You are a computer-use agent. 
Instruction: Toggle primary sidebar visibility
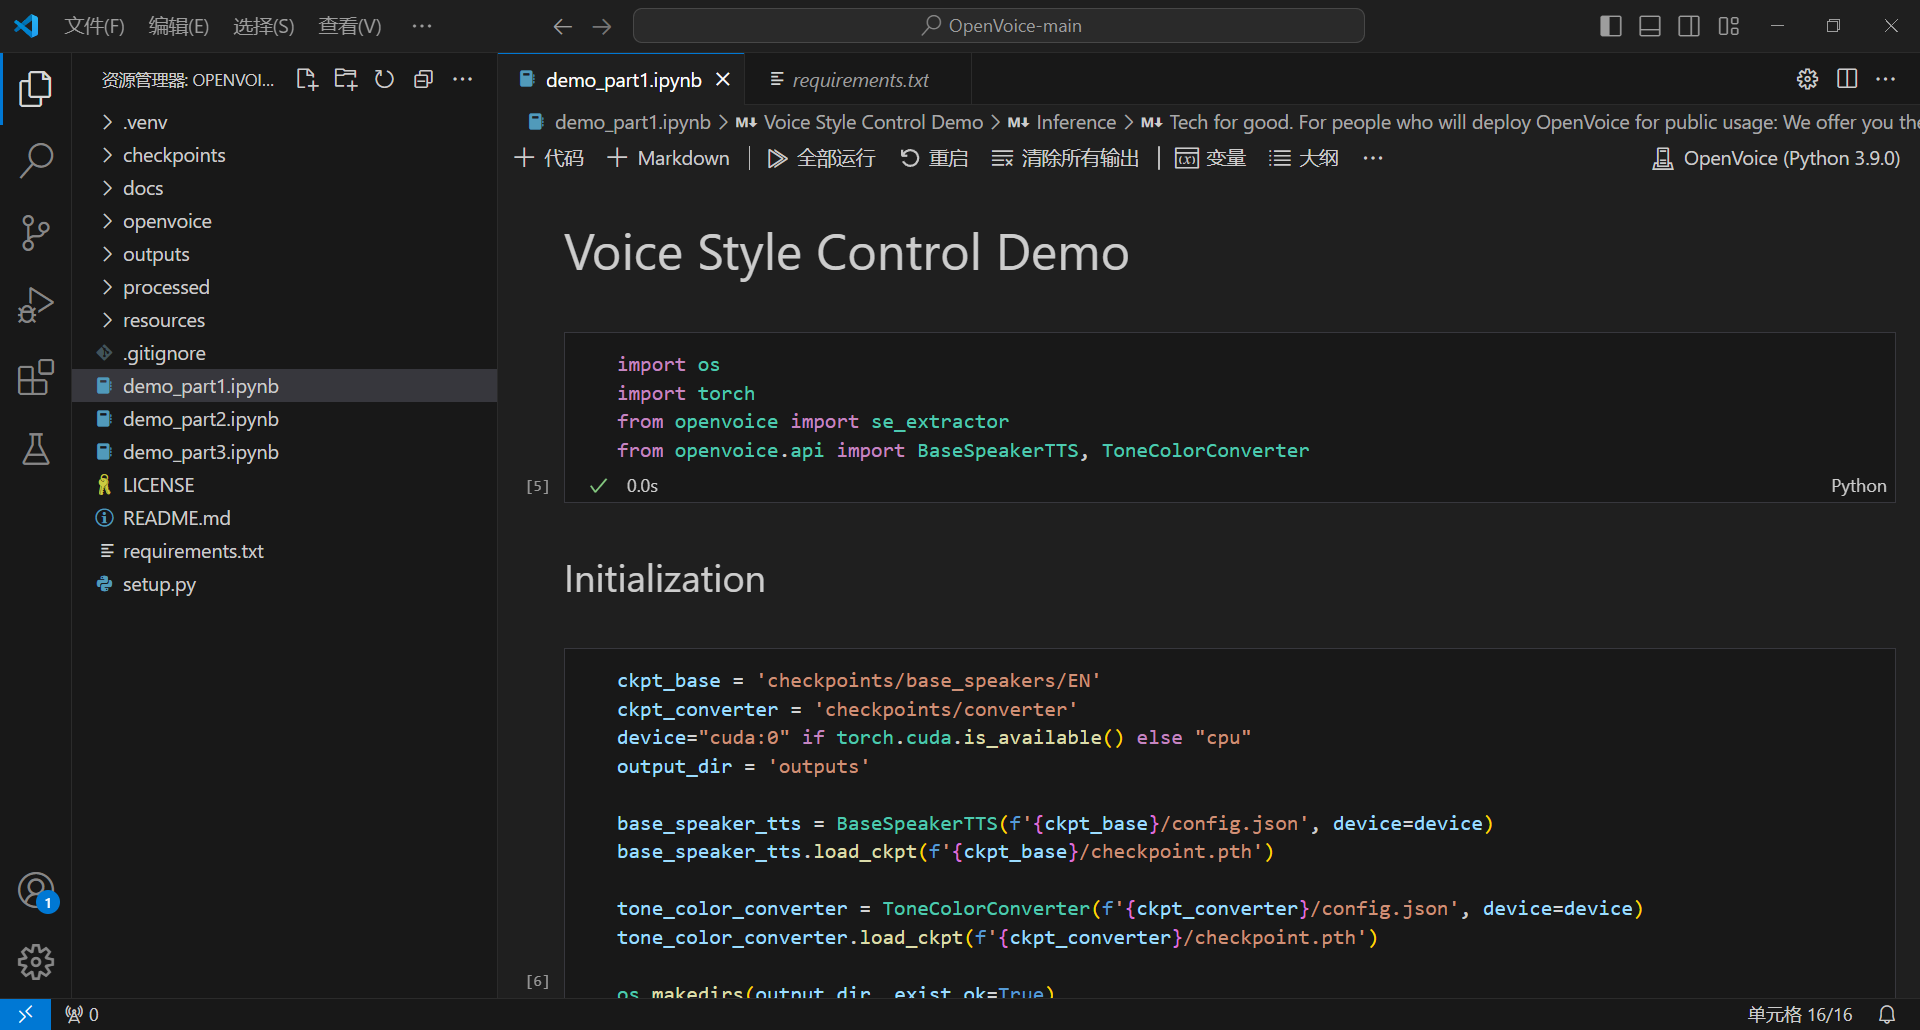click(x=1611, y=26)
